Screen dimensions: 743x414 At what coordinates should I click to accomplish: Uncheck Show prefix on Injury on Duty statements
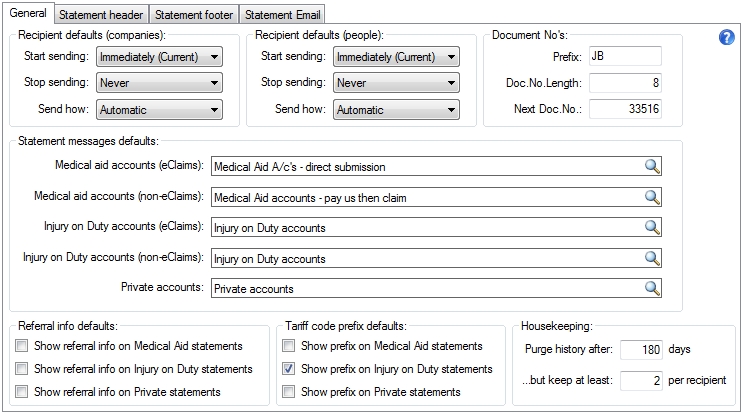coord(289,369)
